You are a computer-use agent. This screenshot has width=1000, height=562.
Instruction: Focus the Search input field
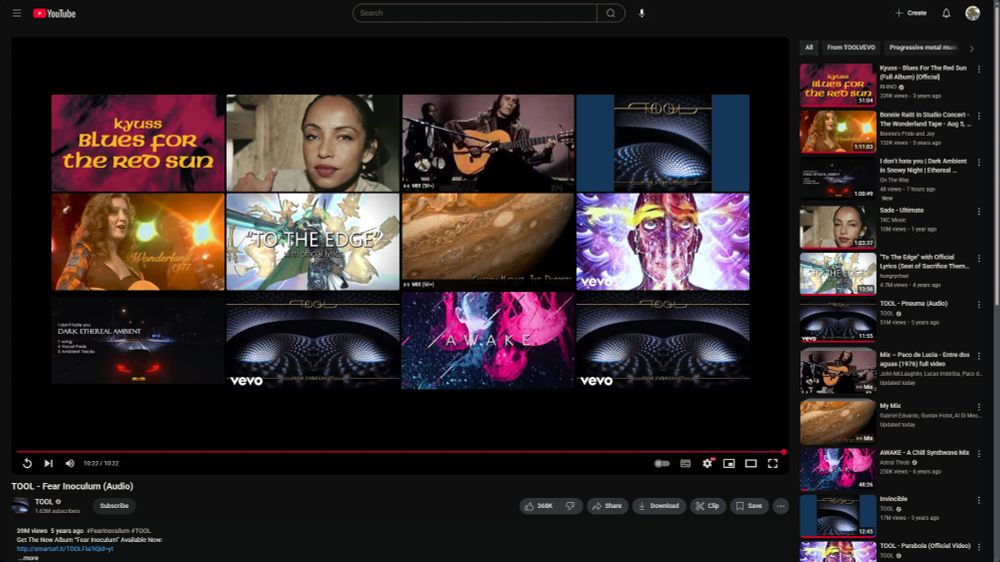click(x=474, y=13)
